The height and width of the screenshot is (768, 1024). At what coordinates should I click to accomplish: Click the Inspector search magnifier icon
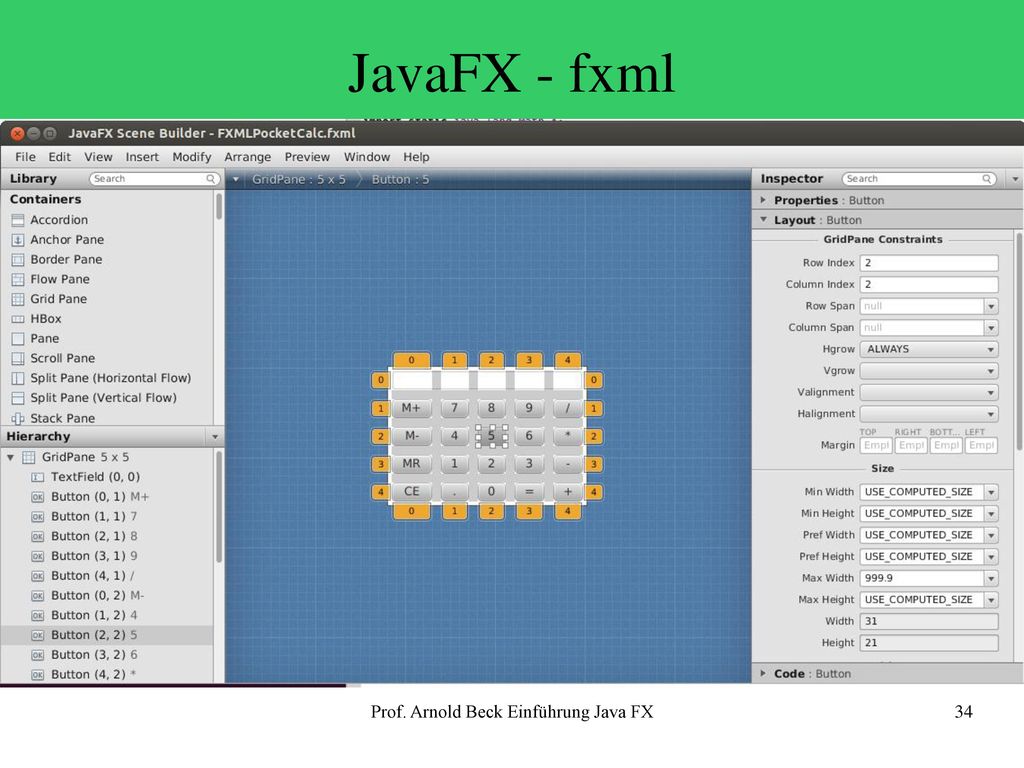(987, 179)
